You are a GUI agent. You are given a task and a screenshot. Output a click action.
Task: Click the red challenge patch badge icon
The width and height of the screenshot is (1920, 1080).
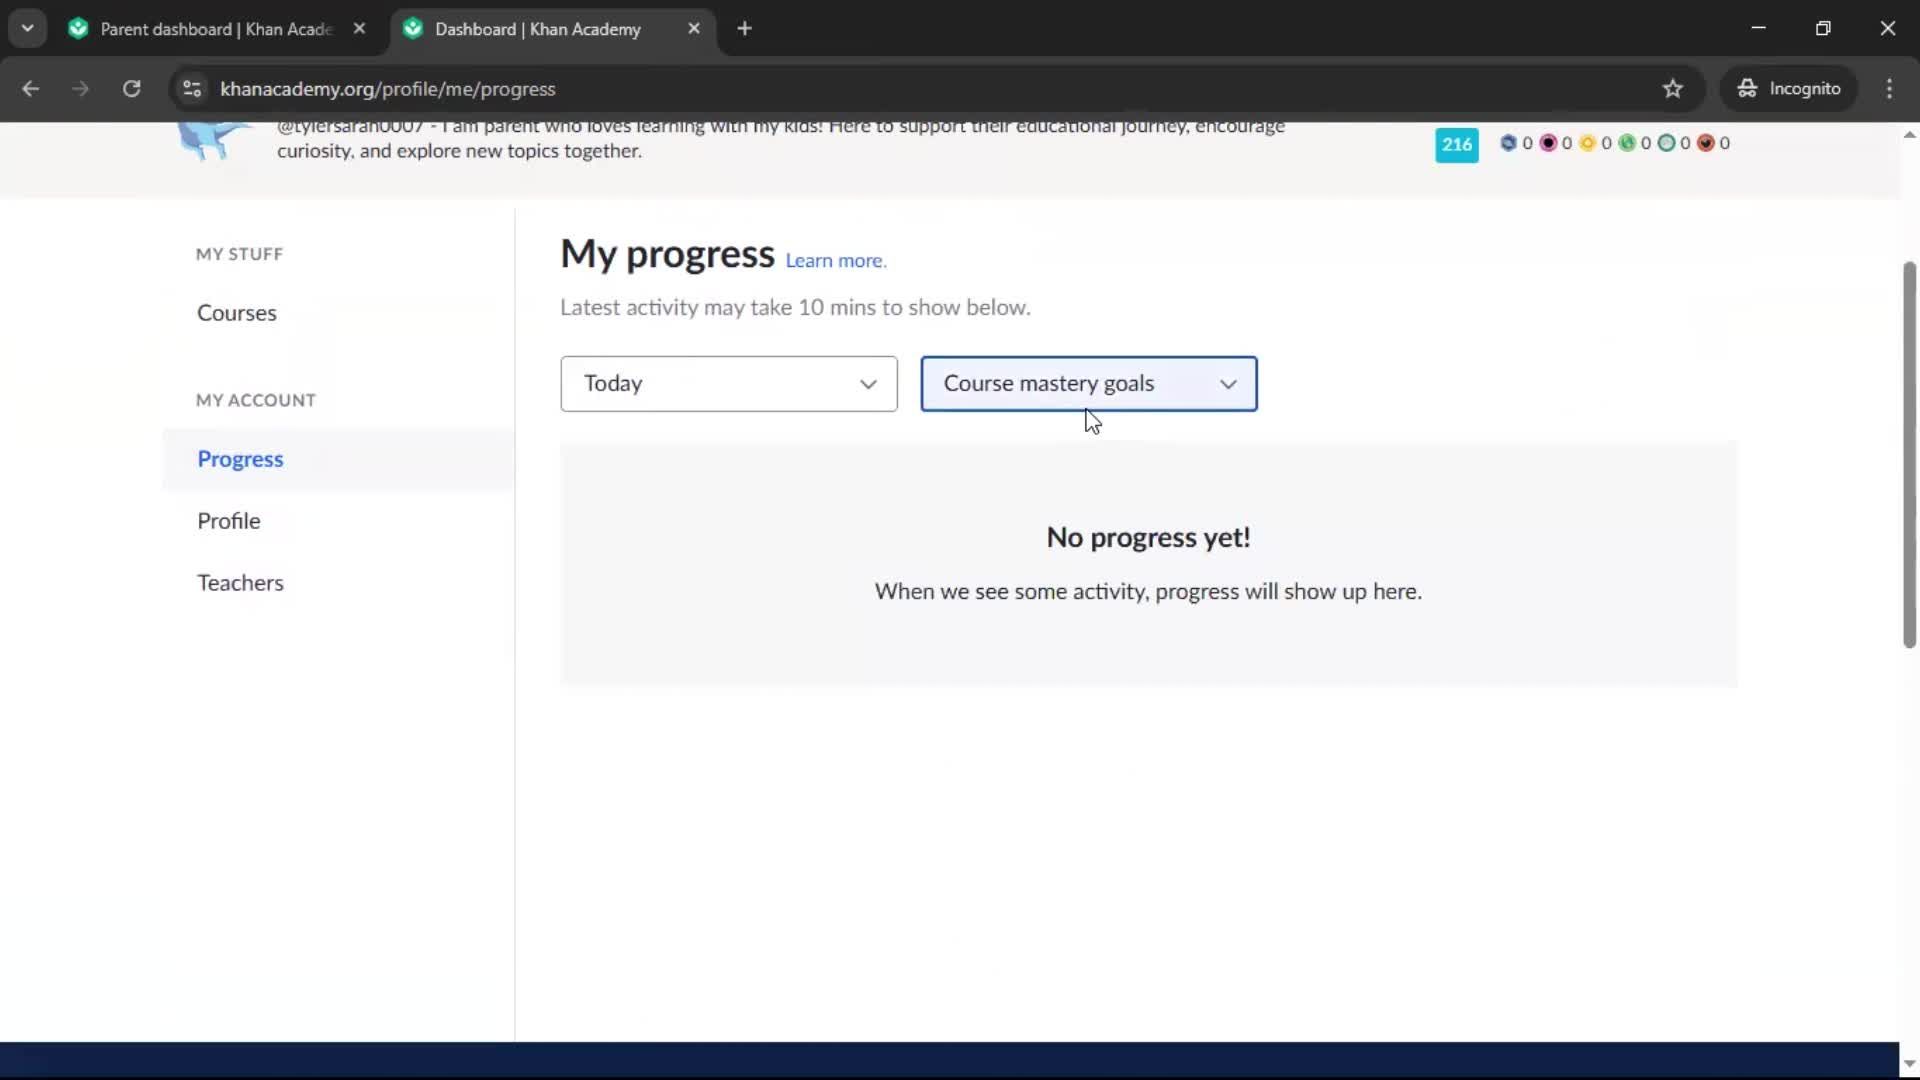pyautogui.click(x=1706, y=143)
